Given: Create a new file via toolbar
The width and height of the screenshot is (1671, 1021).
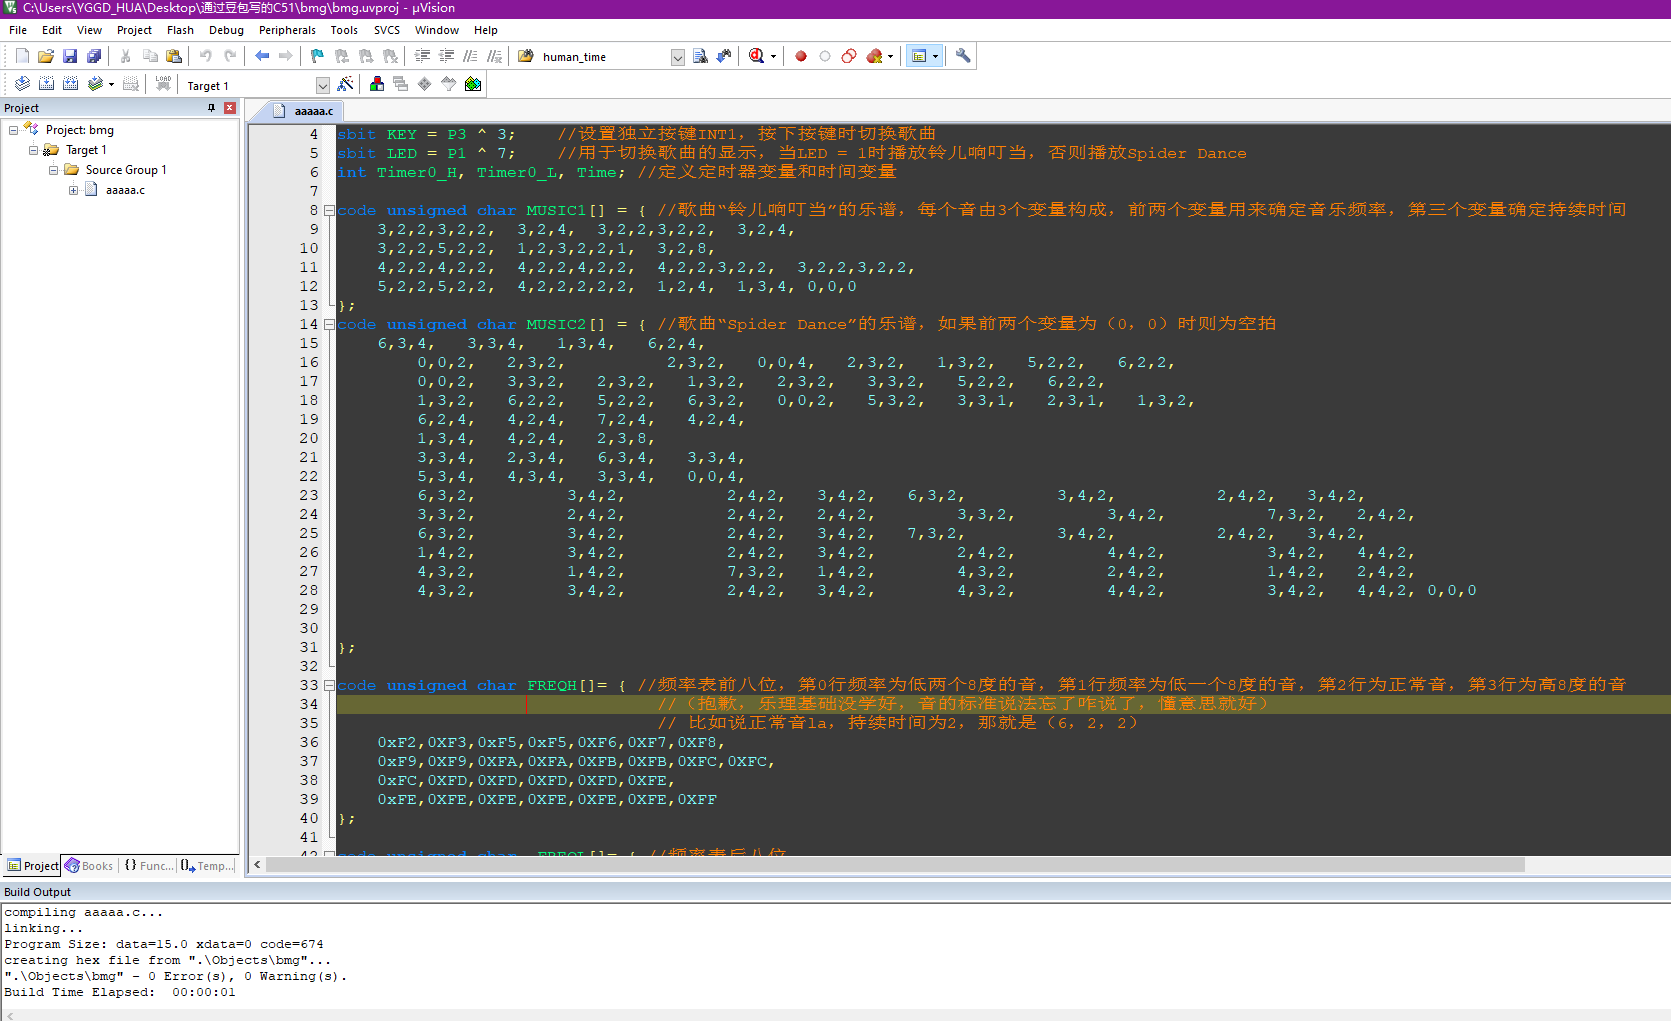Looking at the screenshot, I should (22, 56).
